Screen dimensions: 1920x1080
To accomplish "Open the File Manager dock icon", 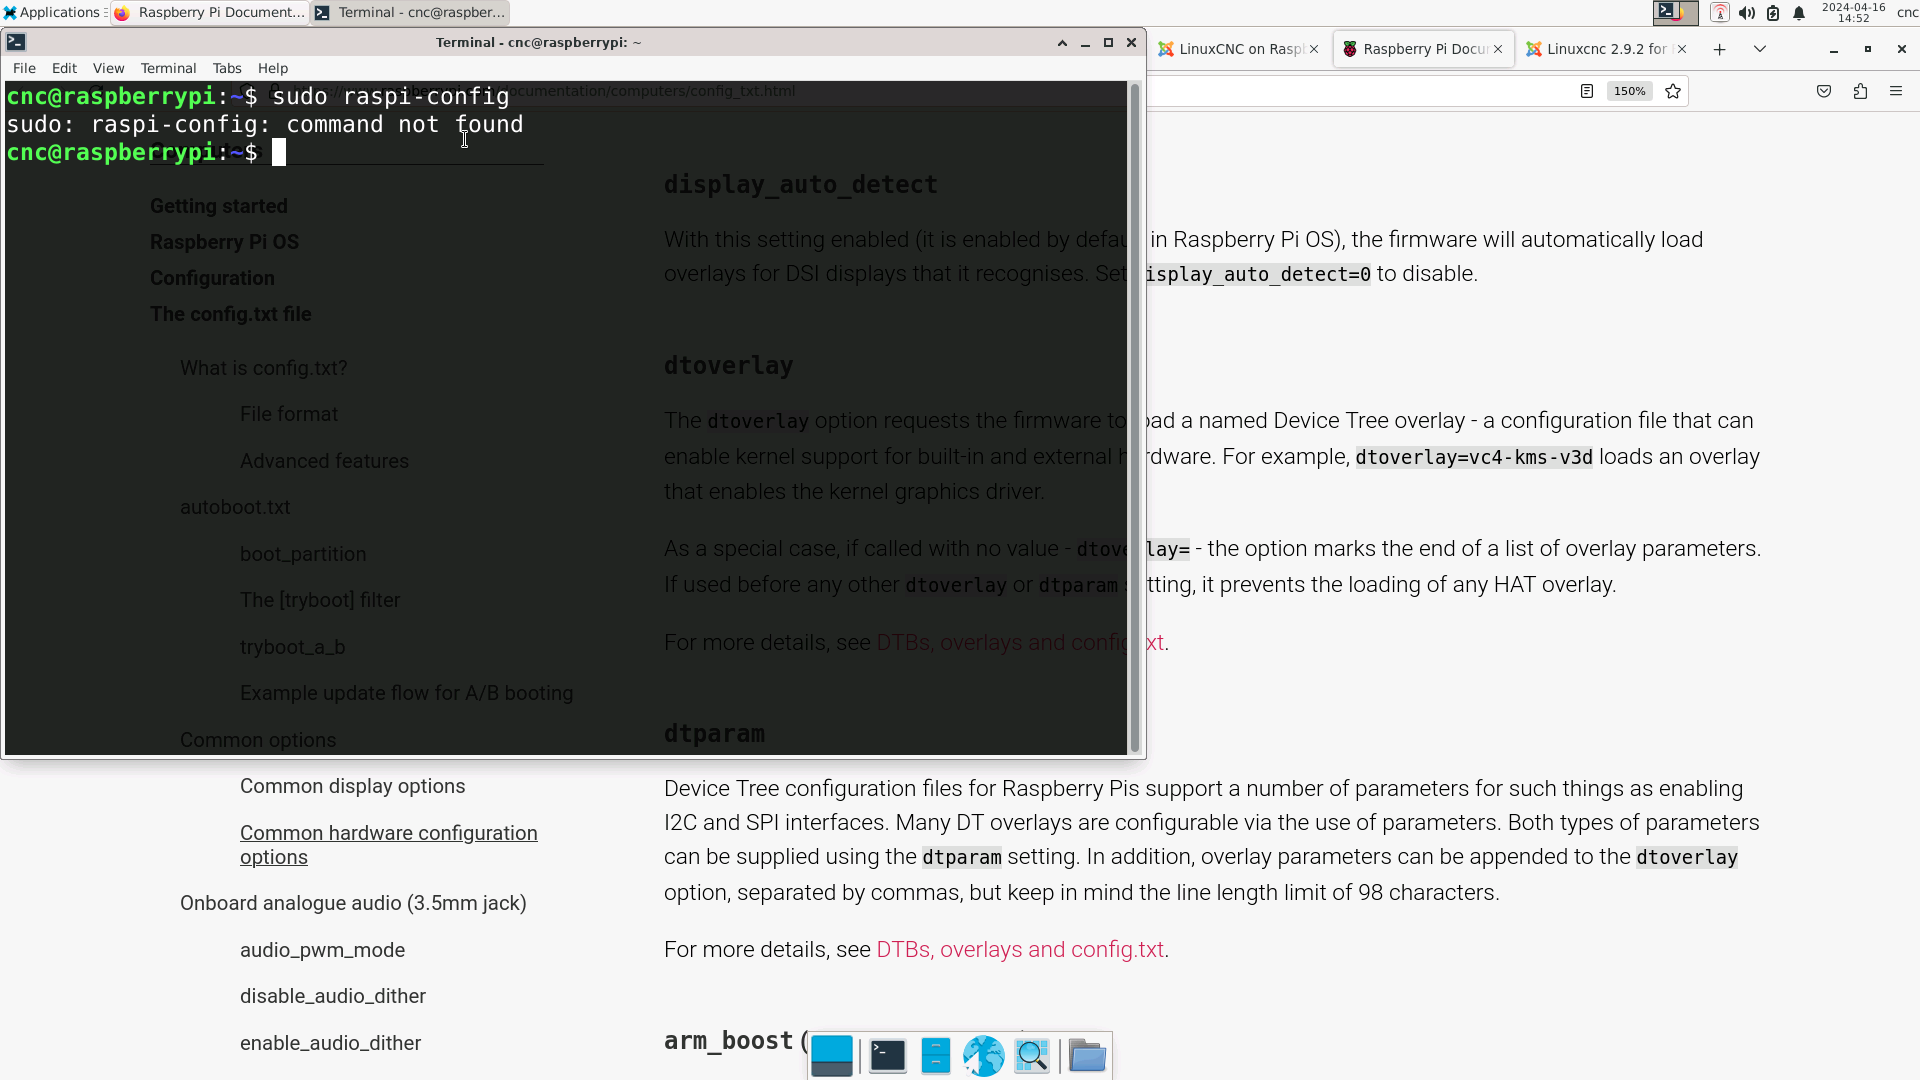I will click(x=935, y=1056).
